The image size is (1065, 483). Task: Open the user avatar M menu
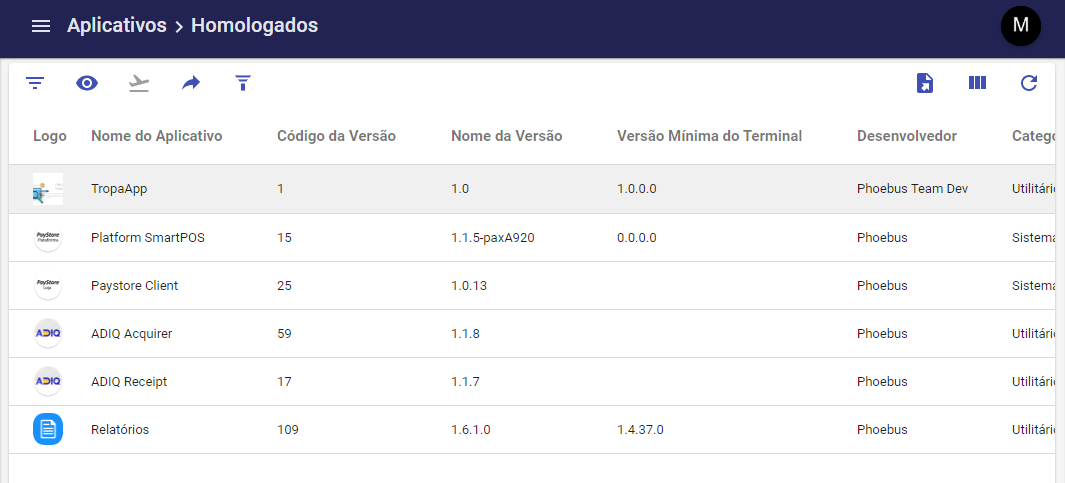click(1020, 26)
